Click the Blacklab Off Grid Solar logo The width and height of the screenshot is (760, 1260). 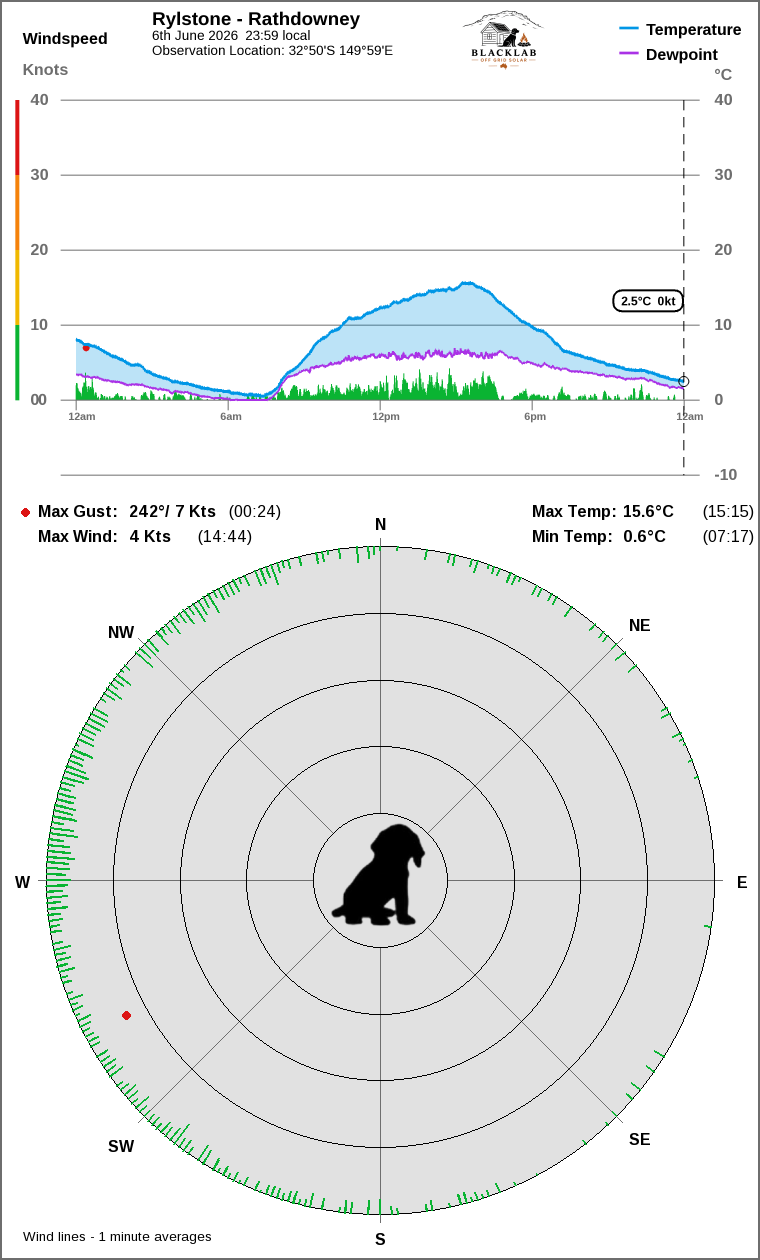click(x=503, y=40)
